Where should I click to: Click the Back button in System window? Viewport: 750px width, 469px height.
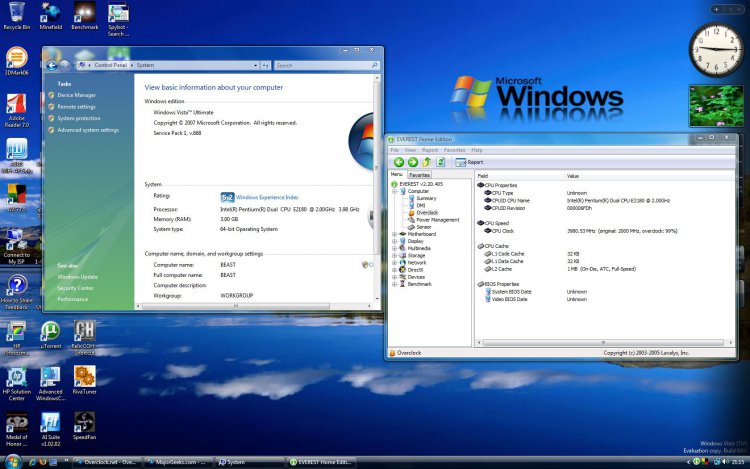pos(52,65)
